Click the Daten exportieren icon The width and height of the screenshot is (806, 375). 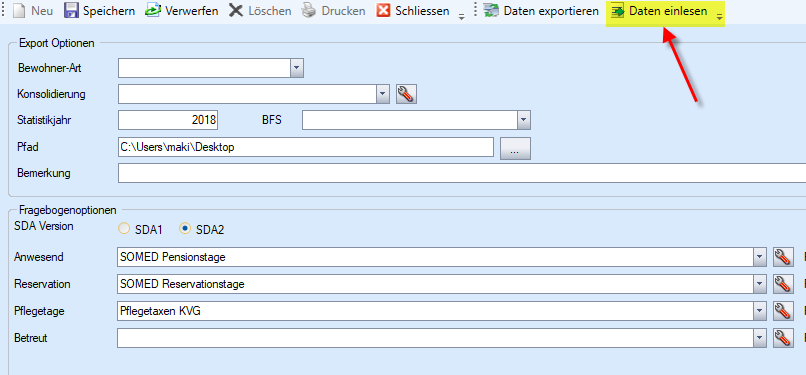pyautogui.click(x=492, y=11)
